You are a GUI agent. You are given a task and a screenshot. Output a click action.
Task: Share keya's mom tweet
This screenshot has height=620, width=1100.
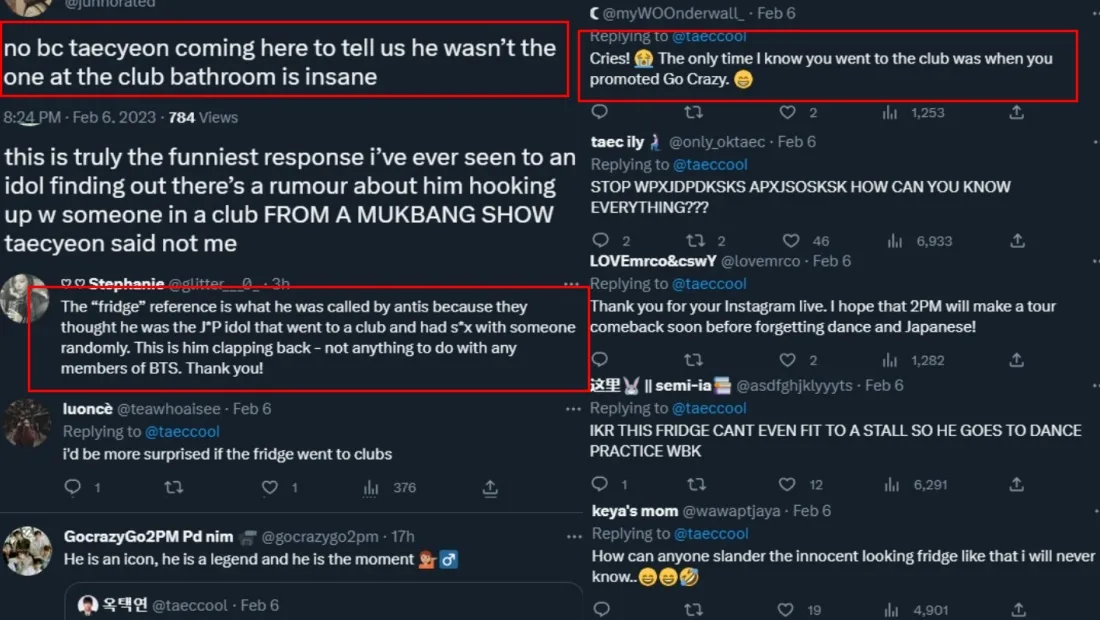[x=1017, y=609]
